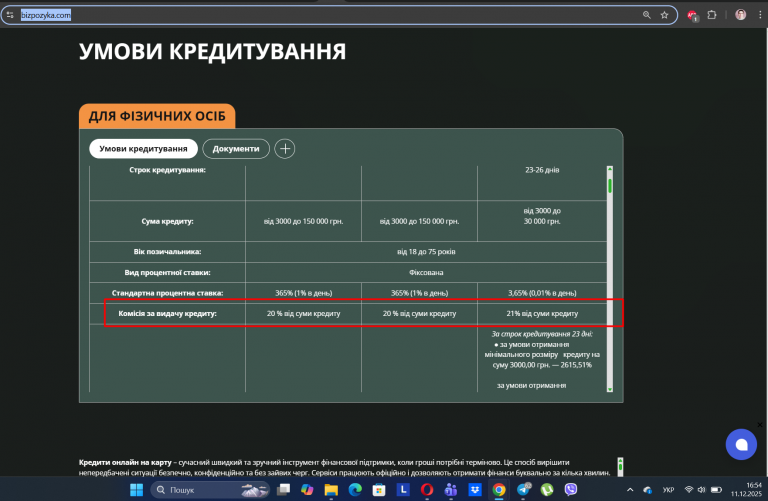The width and height of the screenshot is (768, 501).
Task: Open Microsoft Store from taskbar
Action: [379, 490]
